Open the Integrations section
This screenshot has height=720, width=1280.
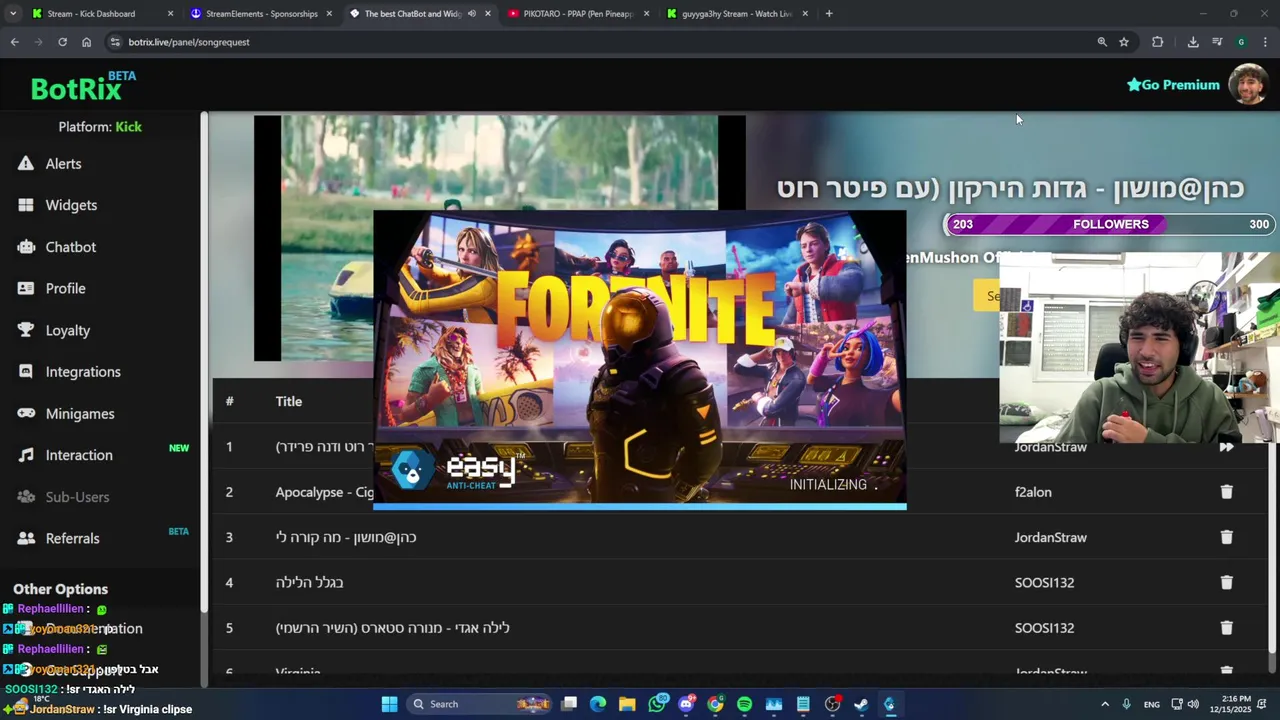click(x=83, y=372)
